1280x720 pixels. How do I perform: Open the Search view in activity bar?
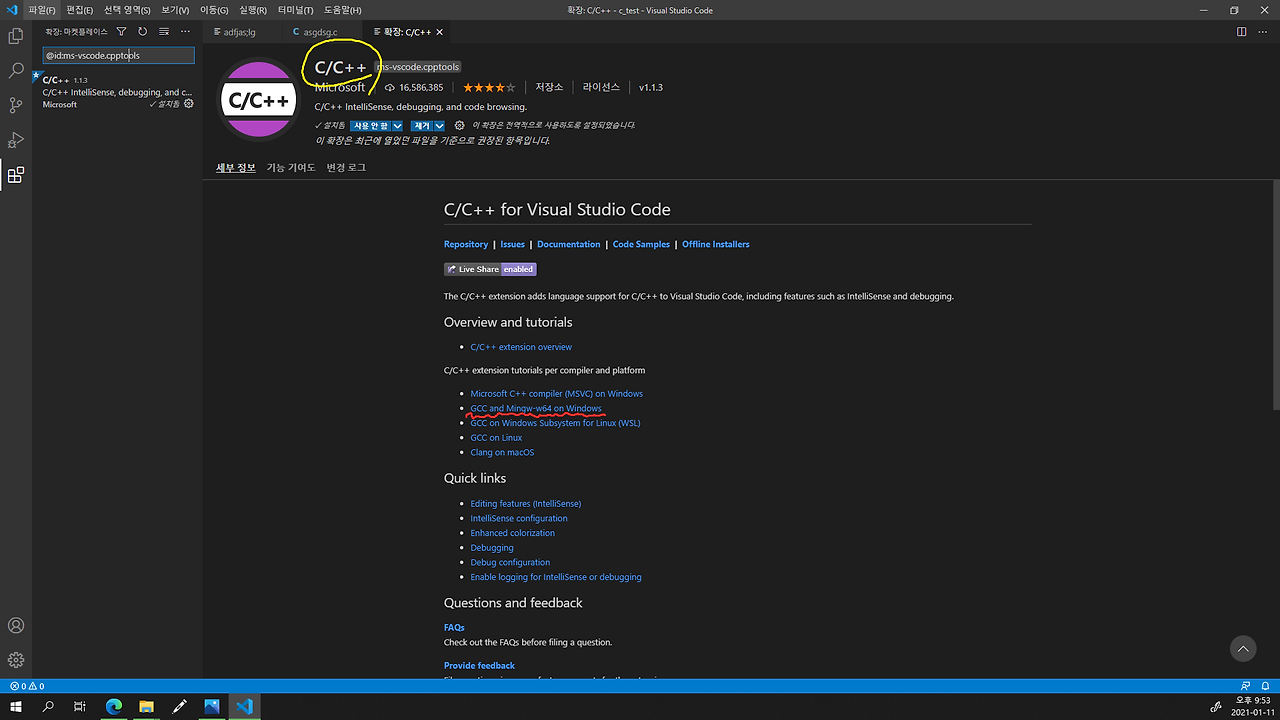16,71
